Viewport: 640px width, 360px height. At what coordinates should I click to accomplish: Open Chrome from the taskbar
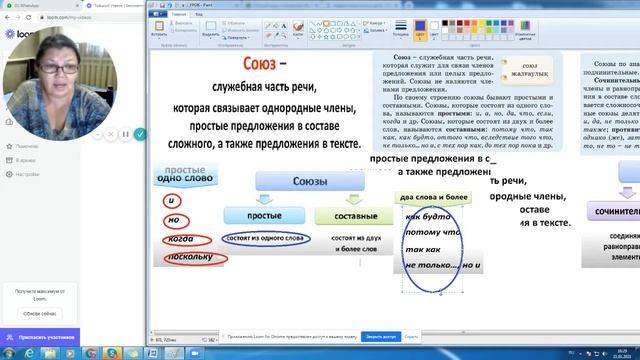pyautogui.click(x=91, y=353)
